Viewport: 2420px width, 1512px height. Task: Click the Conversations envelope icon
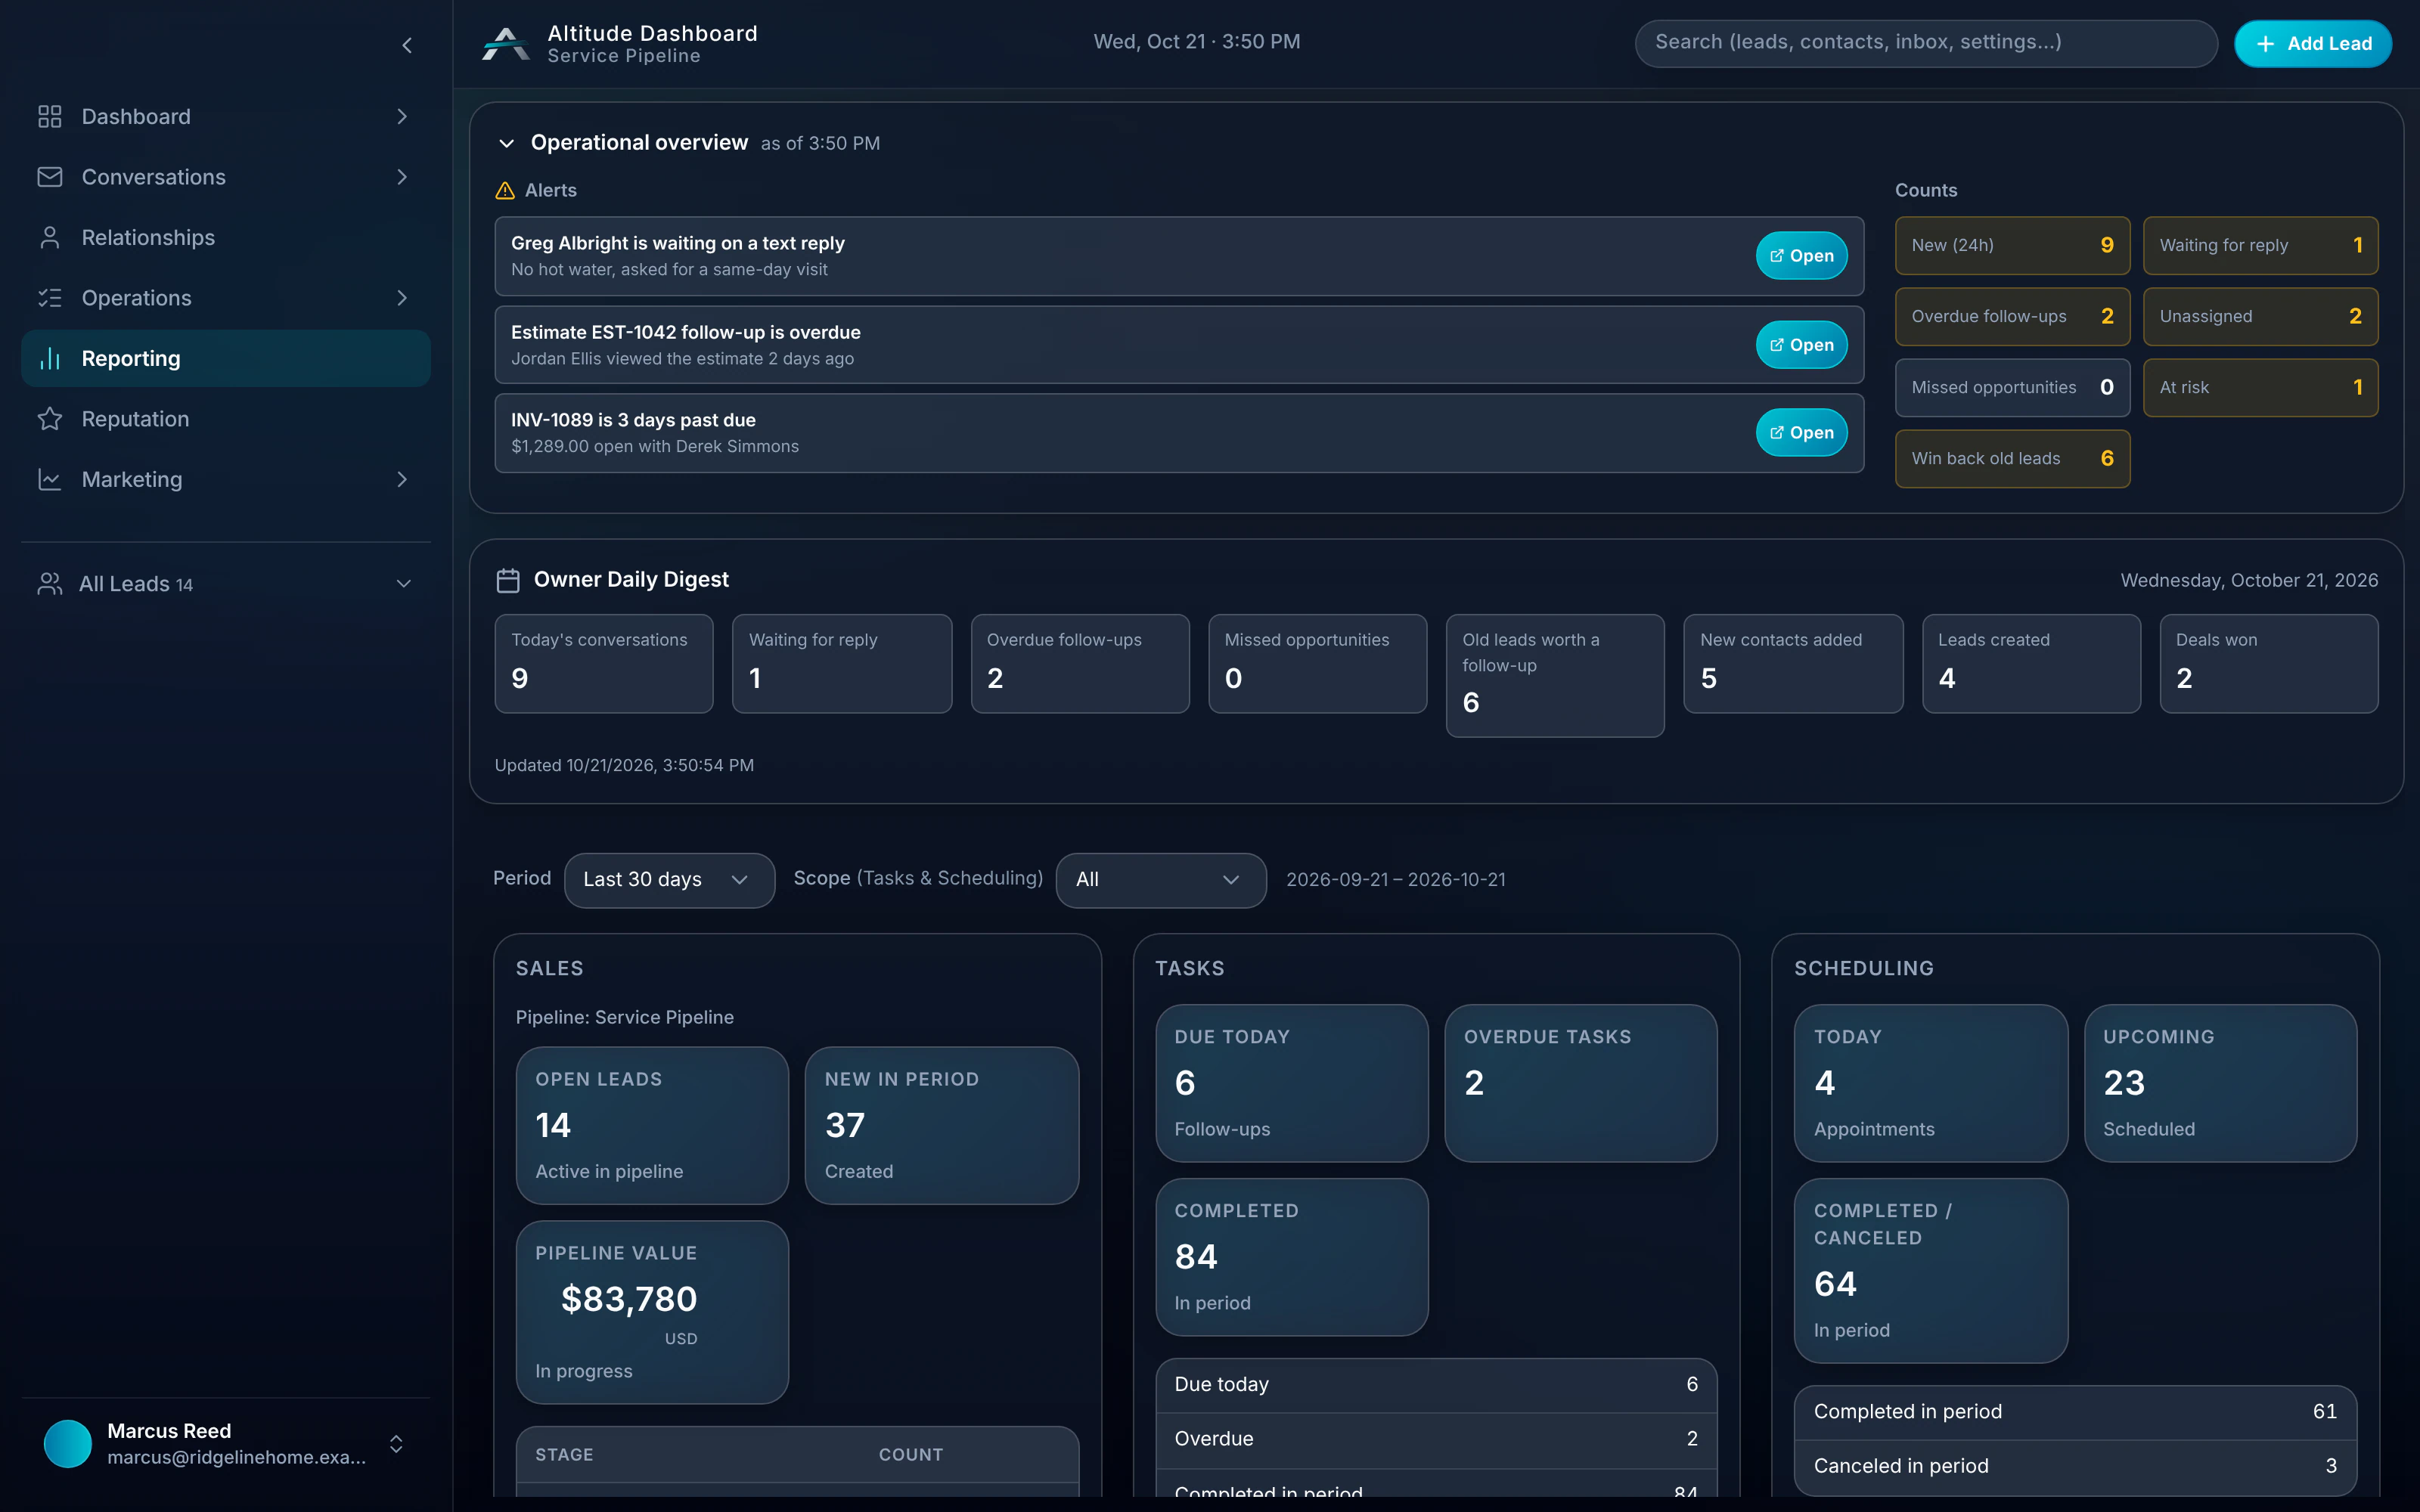pos(50,177)
